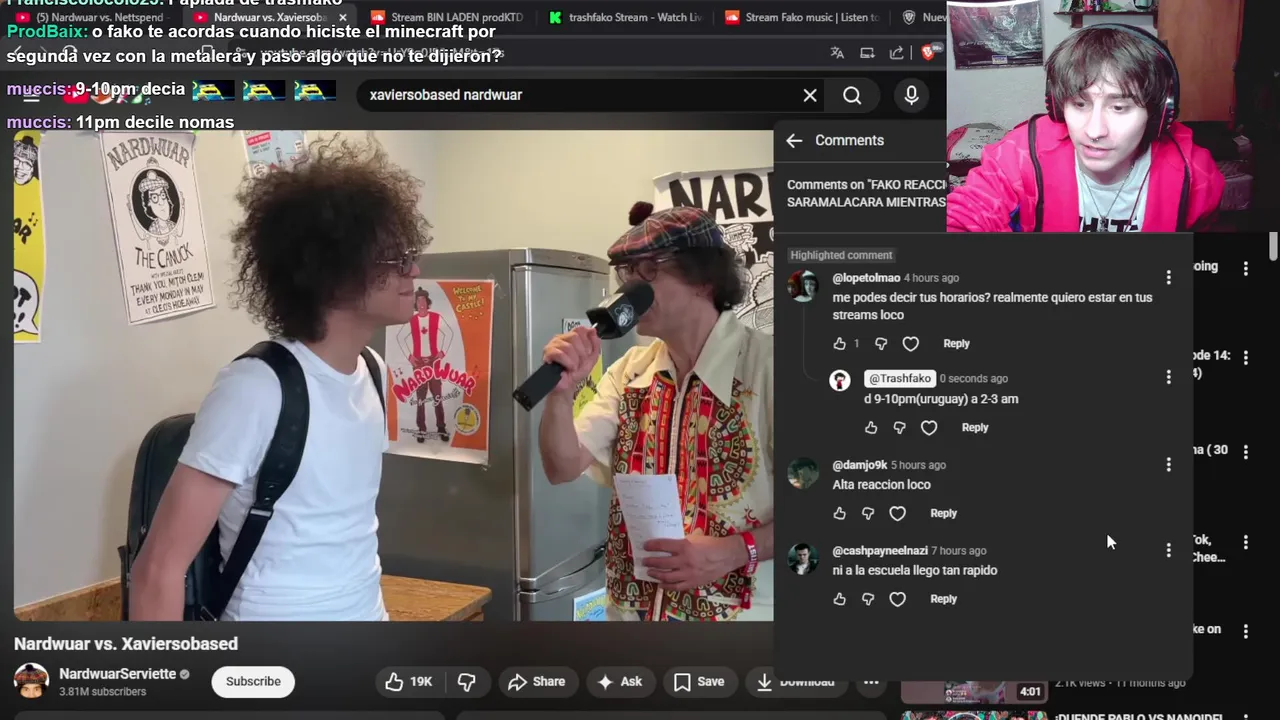Open options menu for @cashpayneelnazi comment
The width and height of the screenshot is (1280, 720).
tap(1168, 550)
